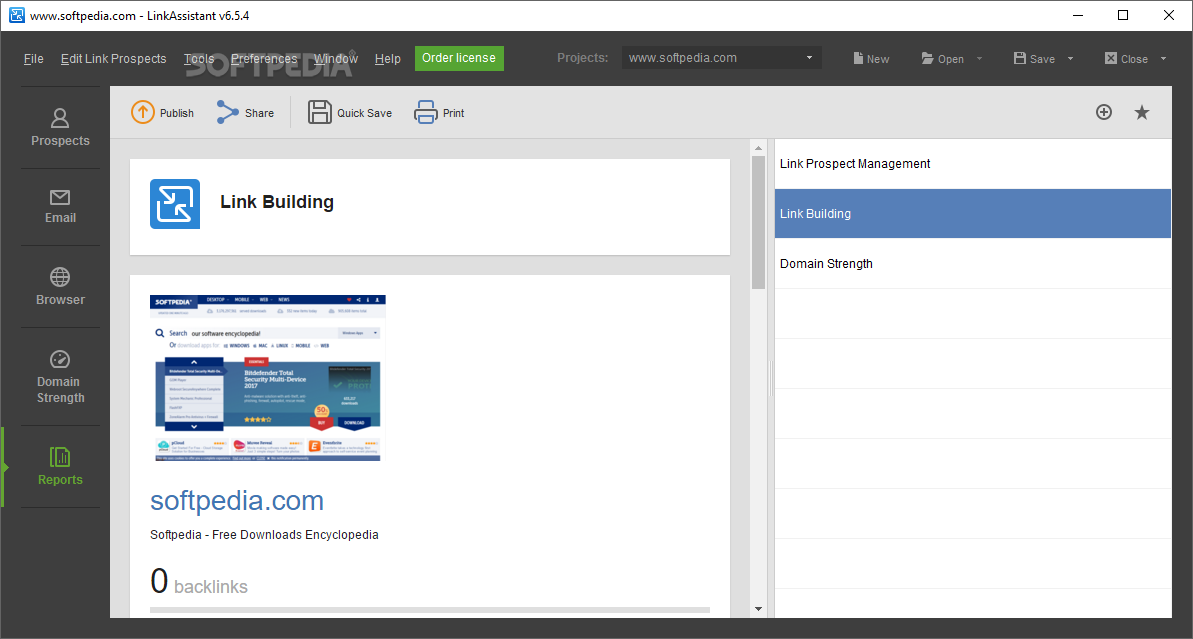Click the Softpedia website screenshot thumbnail

(267, 378)
